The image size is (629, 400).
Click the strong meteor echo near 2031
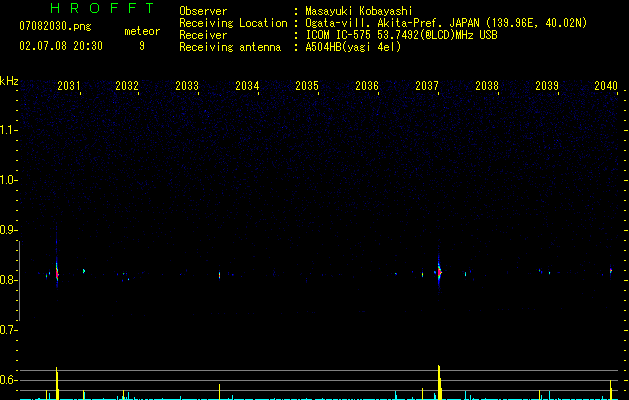point(57,272)
